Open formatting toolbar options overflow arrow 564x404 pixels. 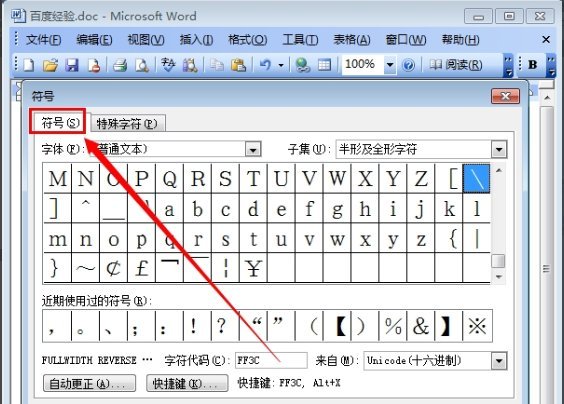551,65
